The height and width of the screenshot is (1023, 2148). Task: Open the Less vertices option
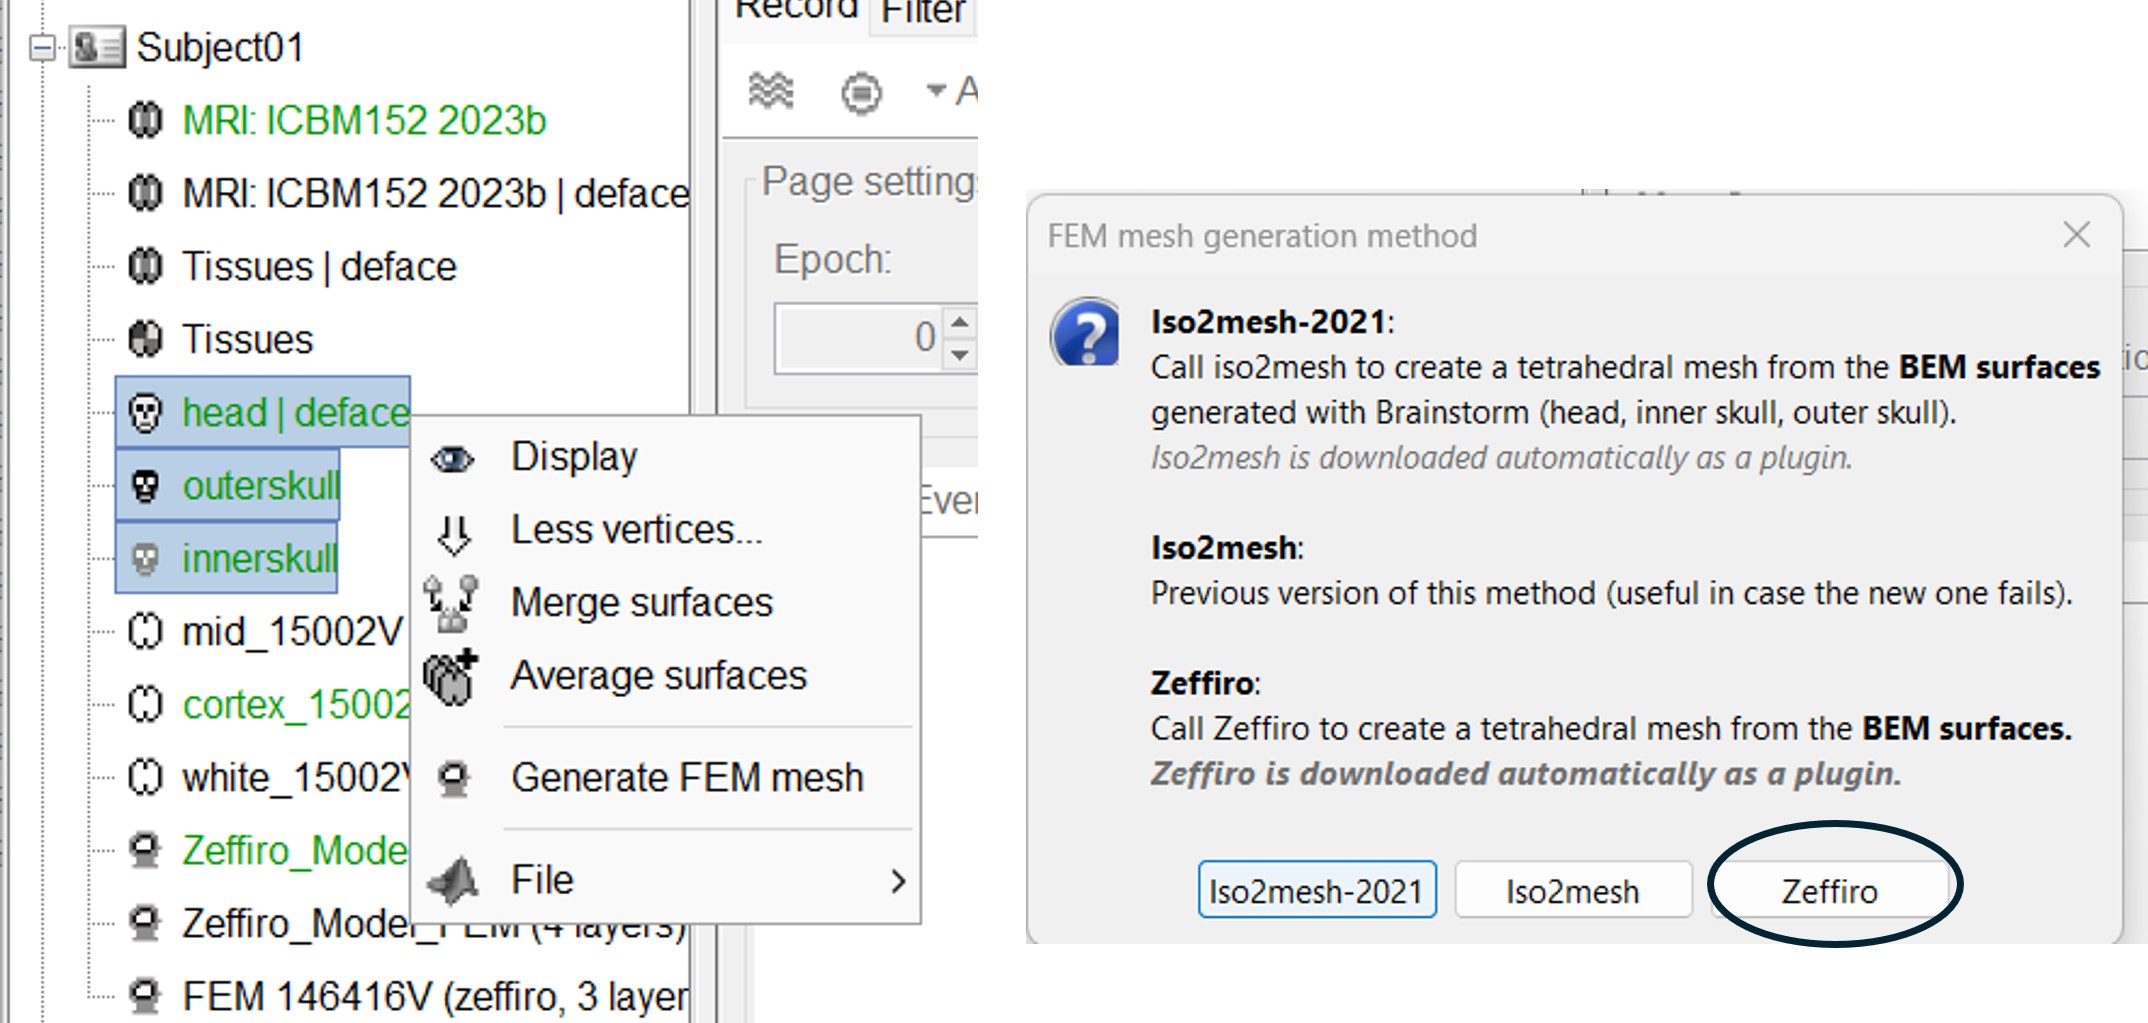click(636, 530)
